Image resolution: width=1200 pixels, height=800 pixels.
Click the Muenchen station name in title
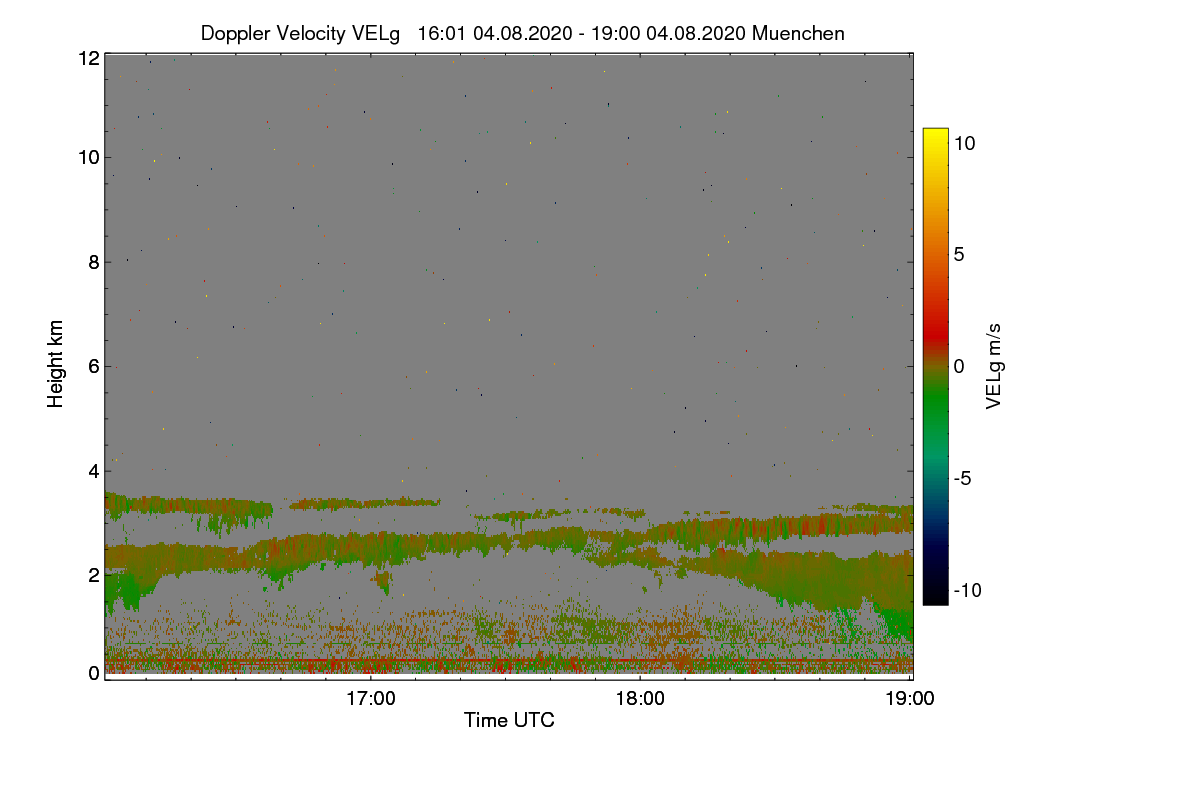(798, 33)
